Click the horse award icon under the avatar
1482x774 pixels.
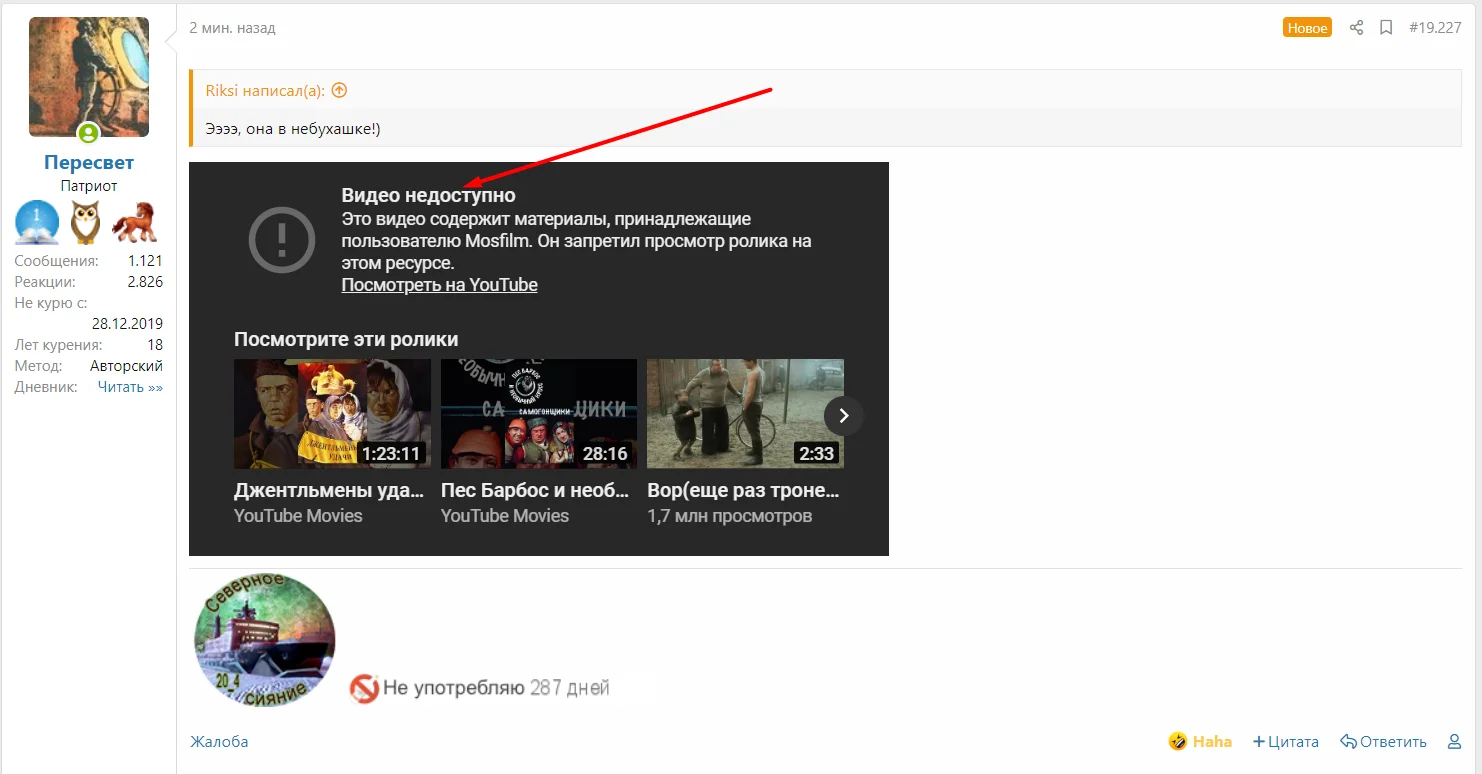134,222
